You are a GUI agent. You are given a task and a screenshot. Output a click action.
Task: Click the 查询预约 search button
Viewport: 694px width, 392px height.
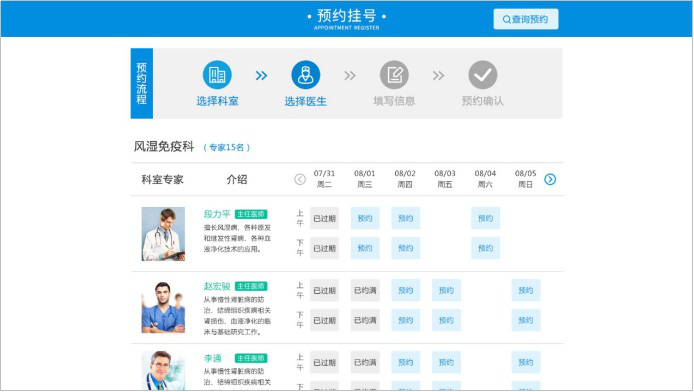pyautogui.click(x=526, y=19)
